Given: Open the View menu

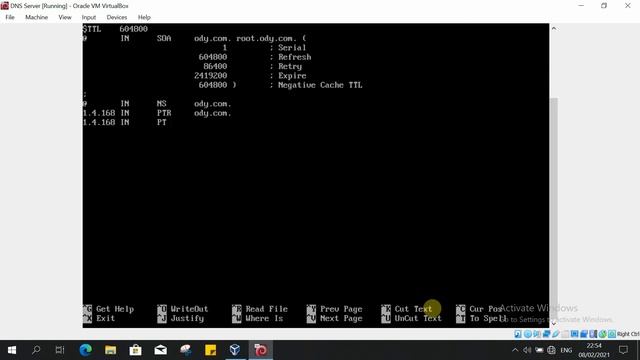Looking at the screenshot, I should 65,17.
